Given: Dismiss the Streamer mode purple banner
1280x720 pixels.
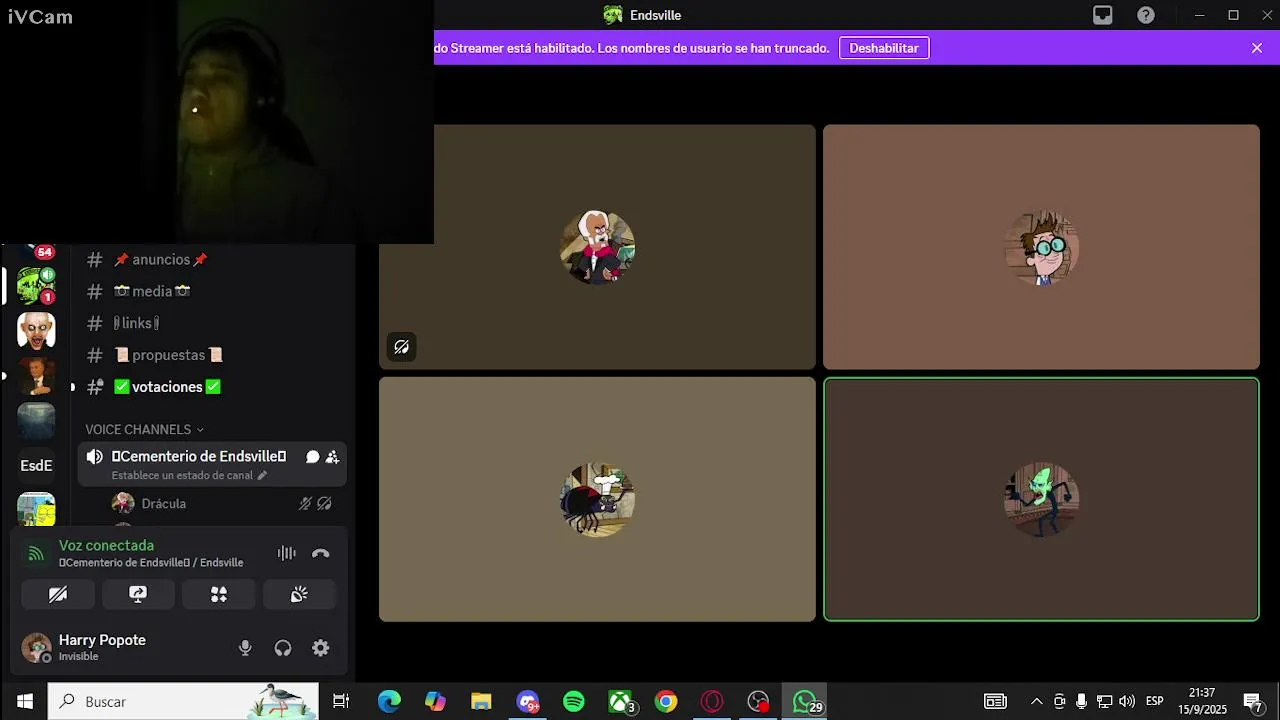Looking at the screenshot, I should pyautogui.click(x=1257, y=48).
